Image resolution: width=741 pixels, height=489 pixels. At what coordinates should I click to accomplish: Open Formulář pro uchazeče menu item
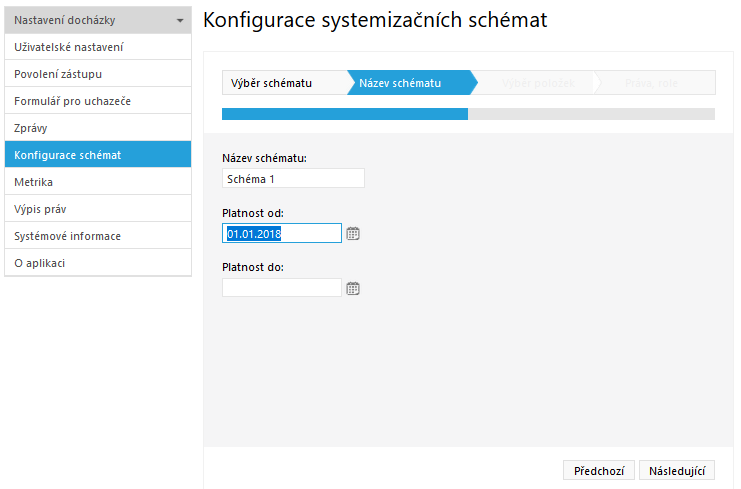click(x=98, y=101)
